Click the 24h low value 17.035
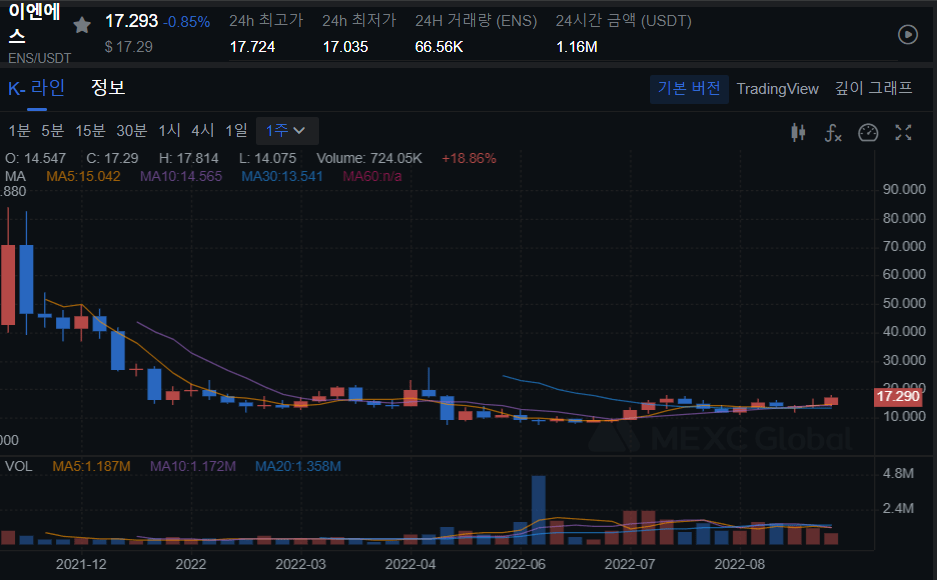 click(345, 47)
